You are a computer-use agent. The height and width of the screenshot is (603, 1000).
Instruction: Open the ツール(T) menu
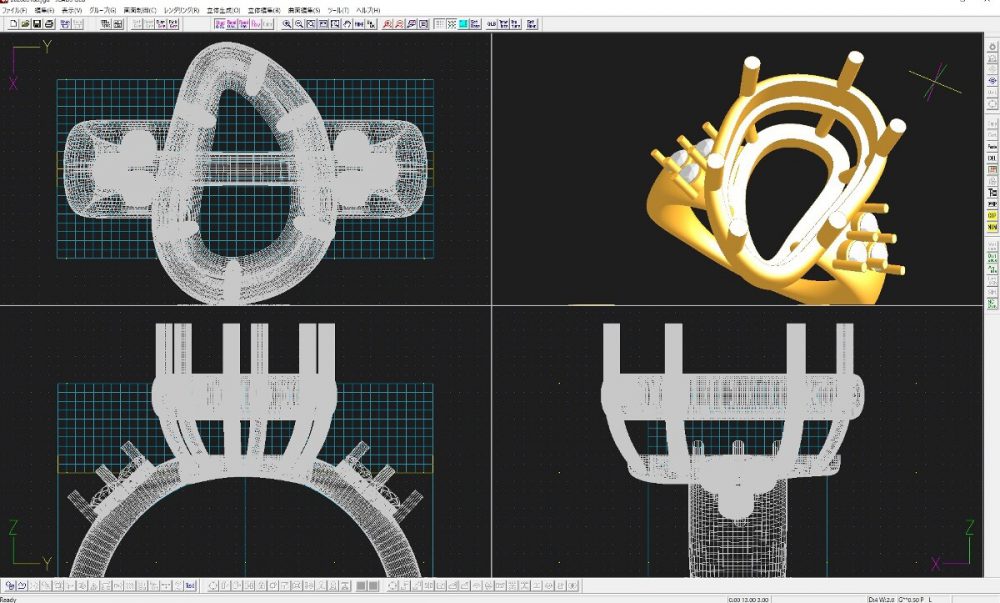point(338,10)
